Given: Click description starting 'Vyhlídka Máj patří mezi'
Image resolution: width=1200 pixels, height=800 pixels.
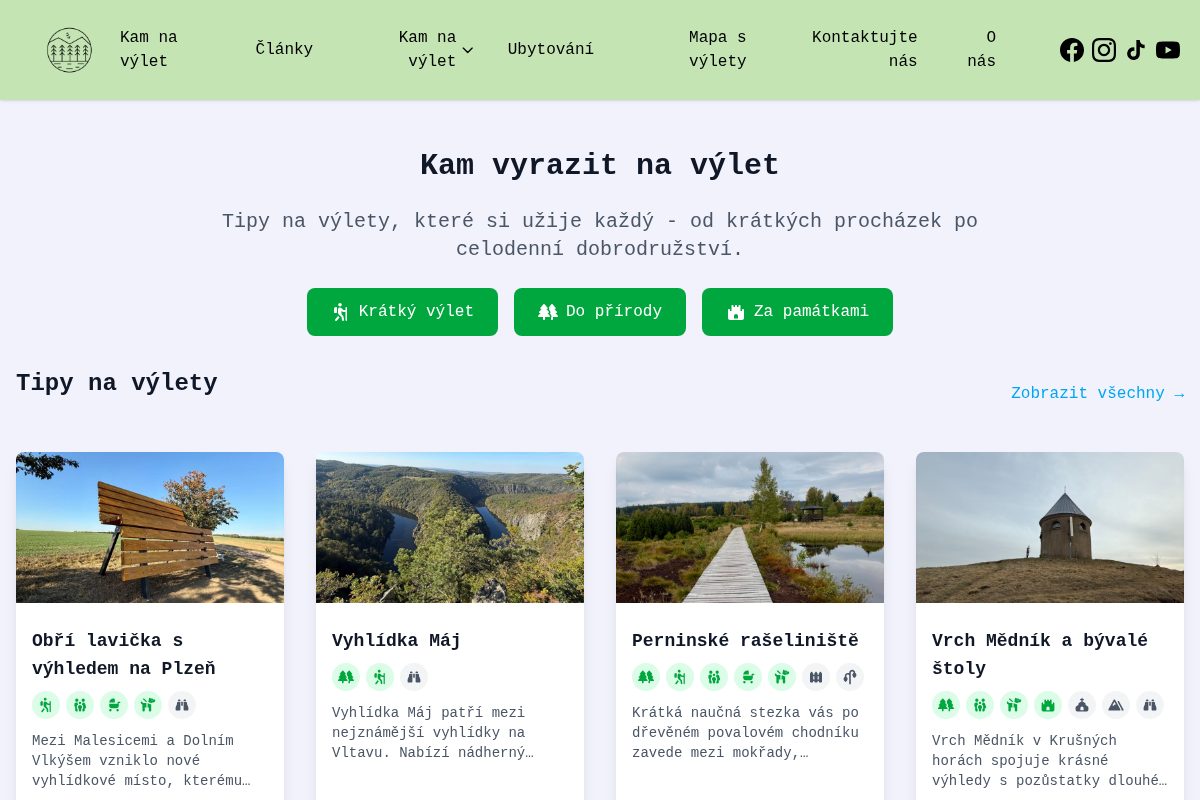Looking at the screenshot, I should pos(432,733).
